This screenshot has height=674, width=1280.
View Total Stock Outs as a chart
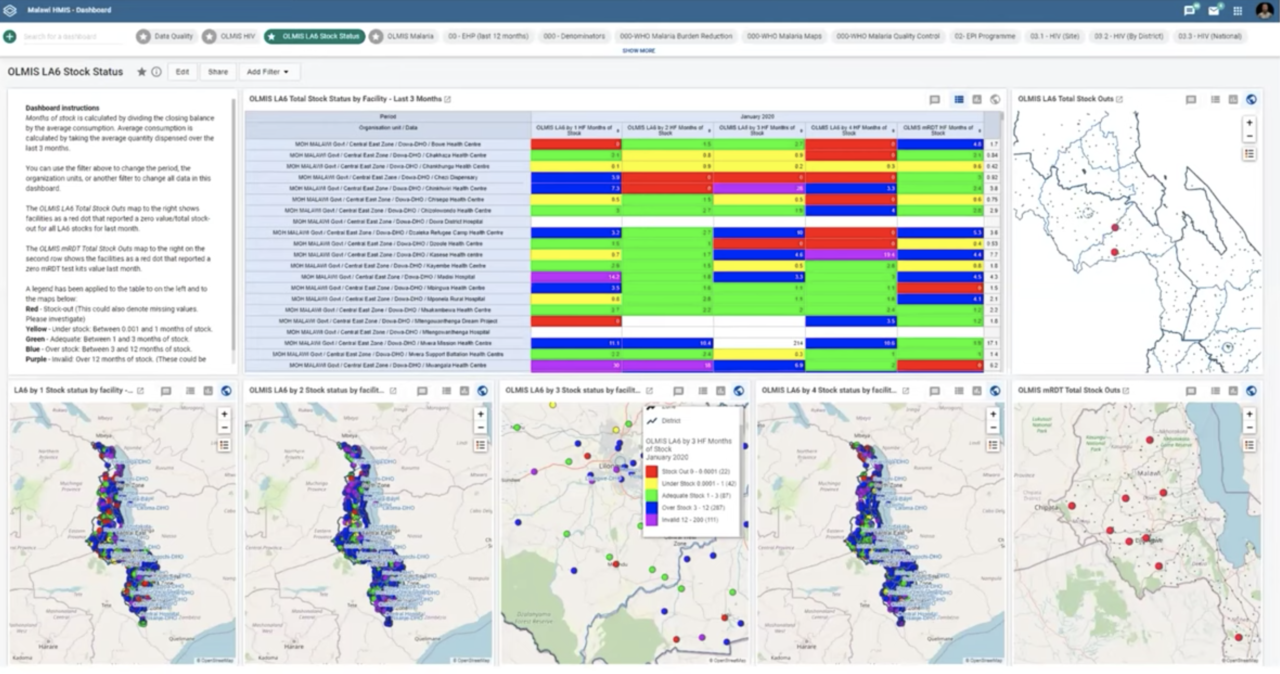click(x=1234, y=99)
